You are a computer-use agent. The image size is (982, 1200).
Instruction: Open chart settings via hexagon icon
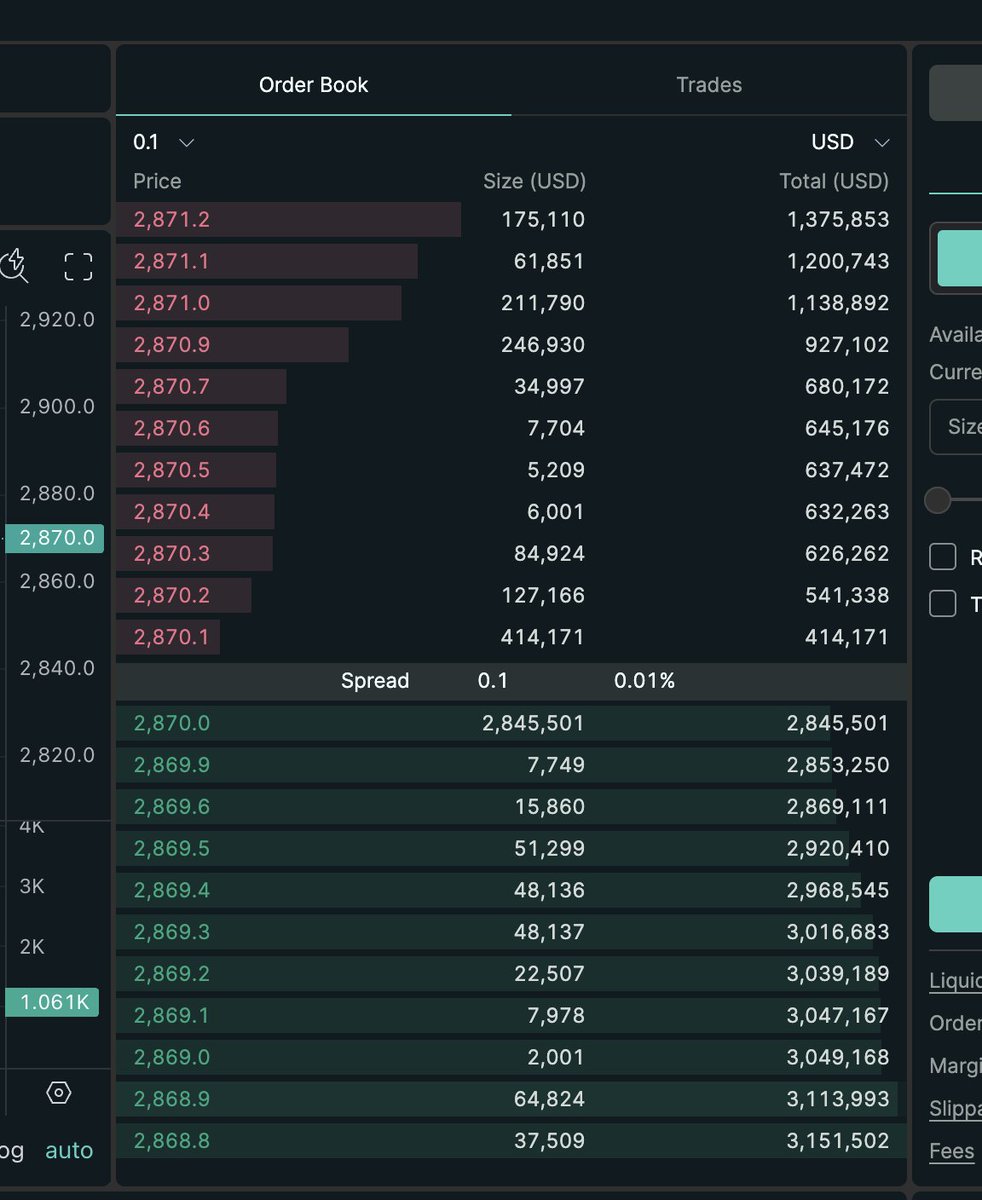pos(58,1093)
